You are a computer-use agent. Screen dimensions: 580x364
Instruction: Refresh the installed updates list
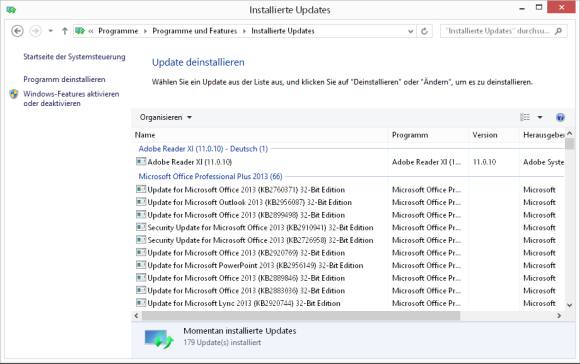(425, 31)
